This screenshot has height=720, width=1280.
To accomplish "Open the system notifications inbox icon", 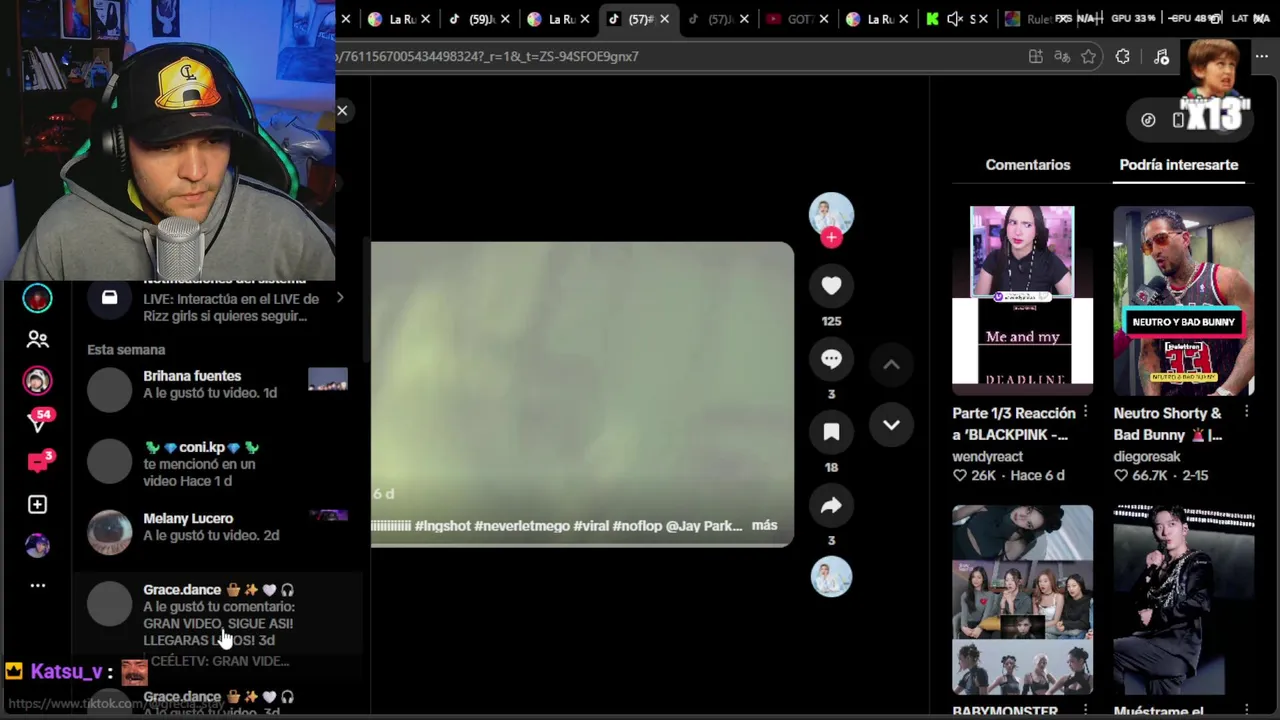I will (109, 298).
